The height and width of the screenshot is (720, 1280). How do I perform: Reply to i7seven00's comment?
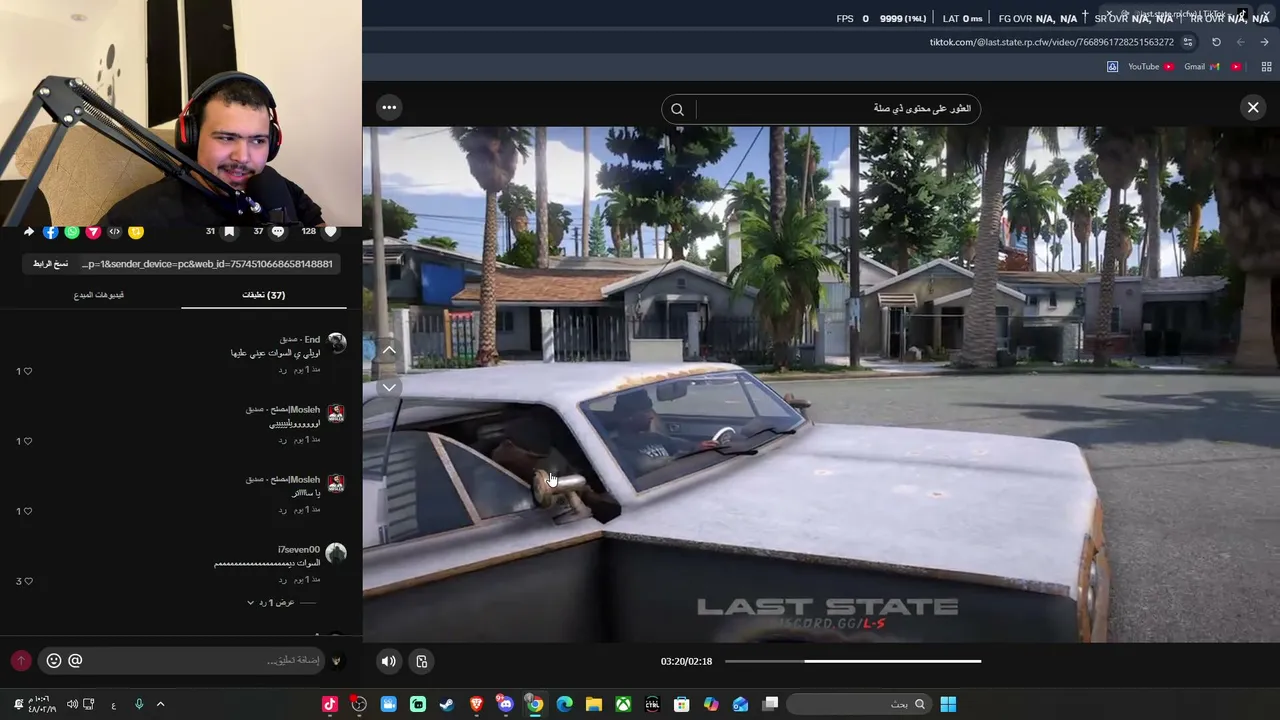pyautogui.click(x=283, y=580)
